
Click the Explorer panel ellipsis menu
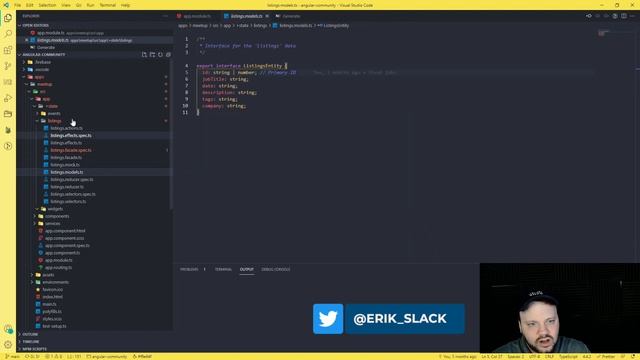tap(165, 16)
